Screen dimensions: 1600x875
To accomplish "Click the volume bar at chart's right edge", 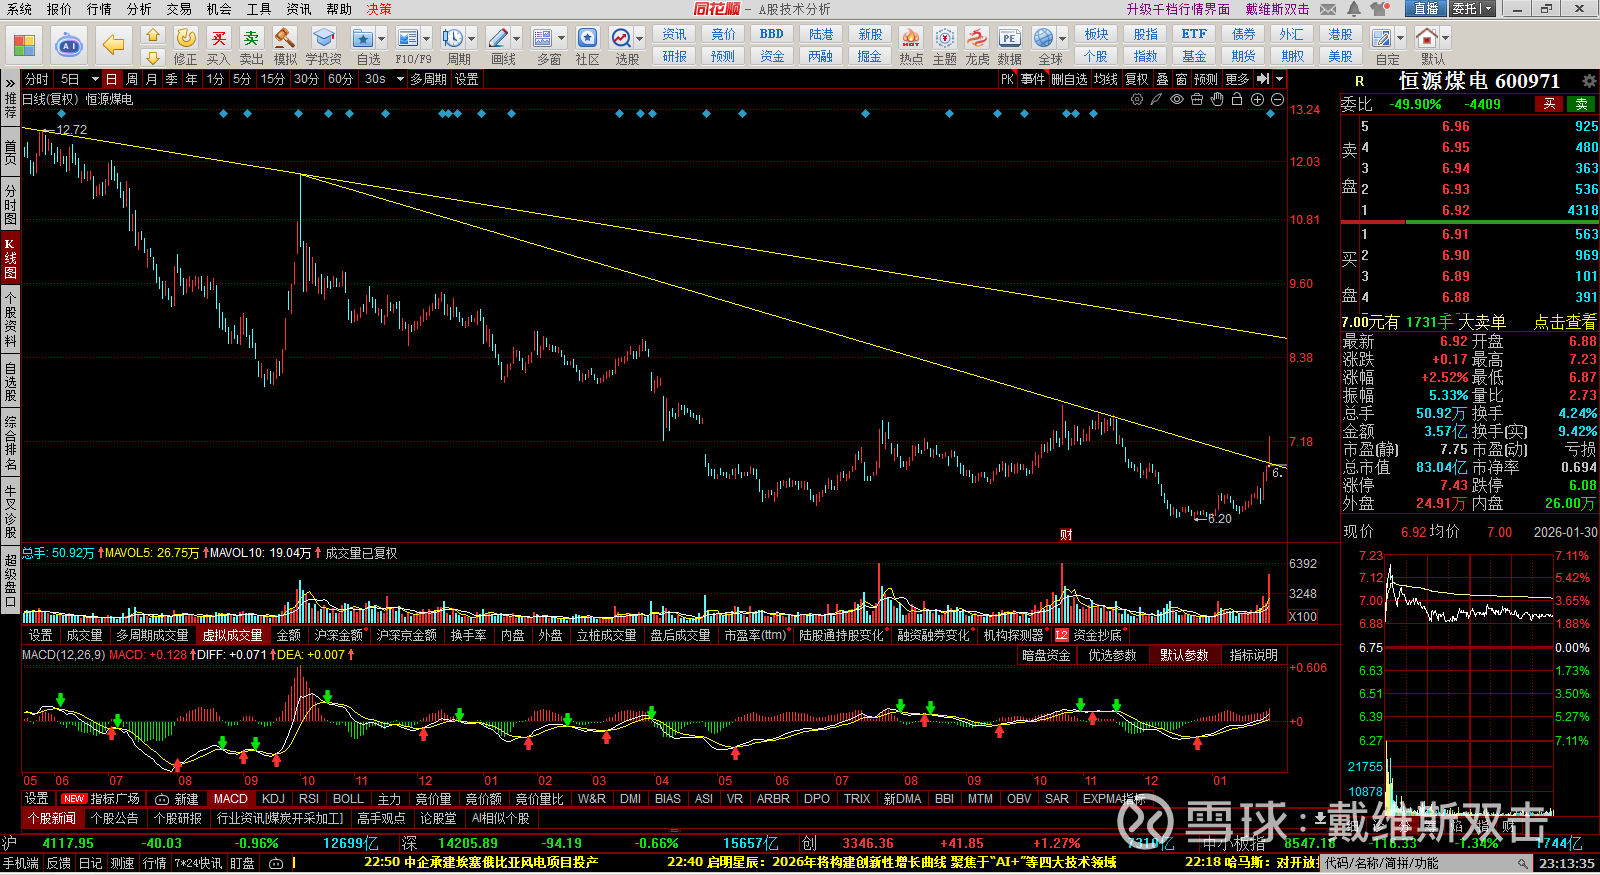I will pyautogui.click(x=1269, y=598).
